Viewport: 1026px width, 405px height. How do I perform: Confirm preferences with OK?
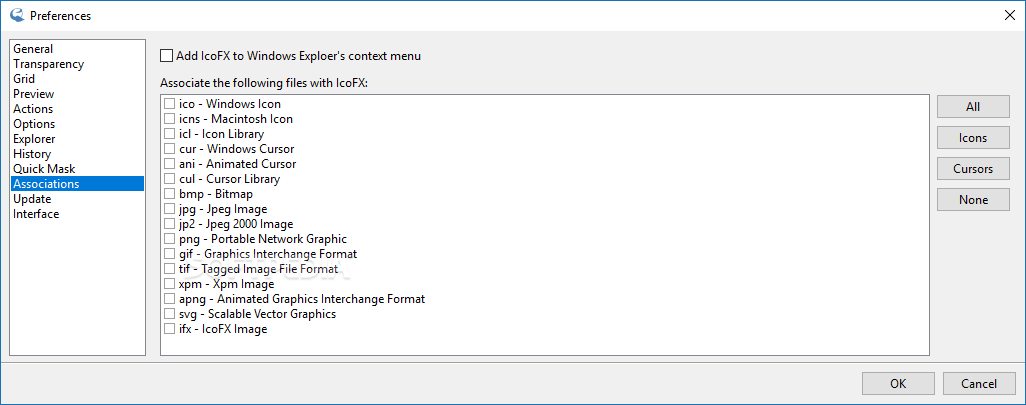(x=898, y=384)
